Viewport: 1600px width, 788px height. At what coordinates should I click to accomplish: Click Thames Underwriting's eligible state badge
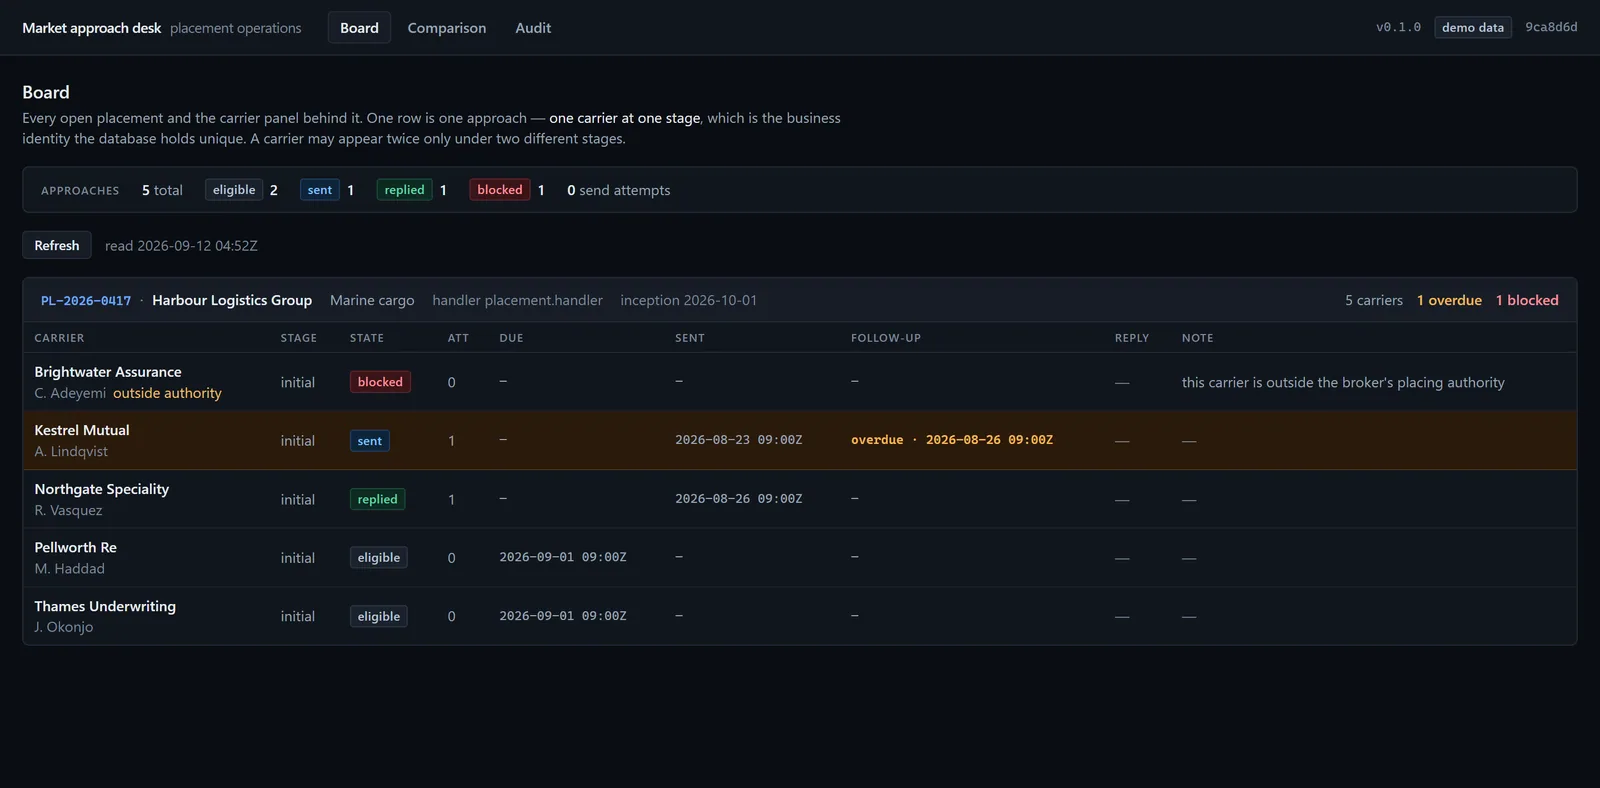379,616
